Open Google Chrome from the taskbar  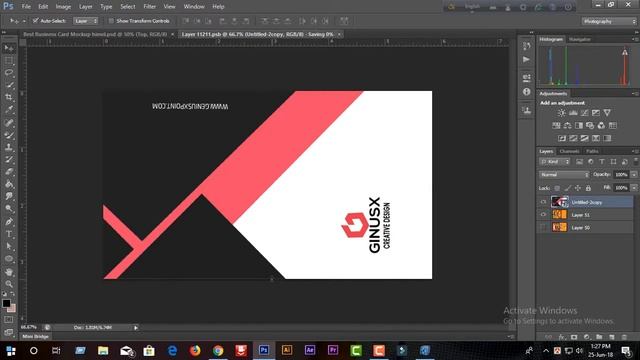click(x=218, y=350)
